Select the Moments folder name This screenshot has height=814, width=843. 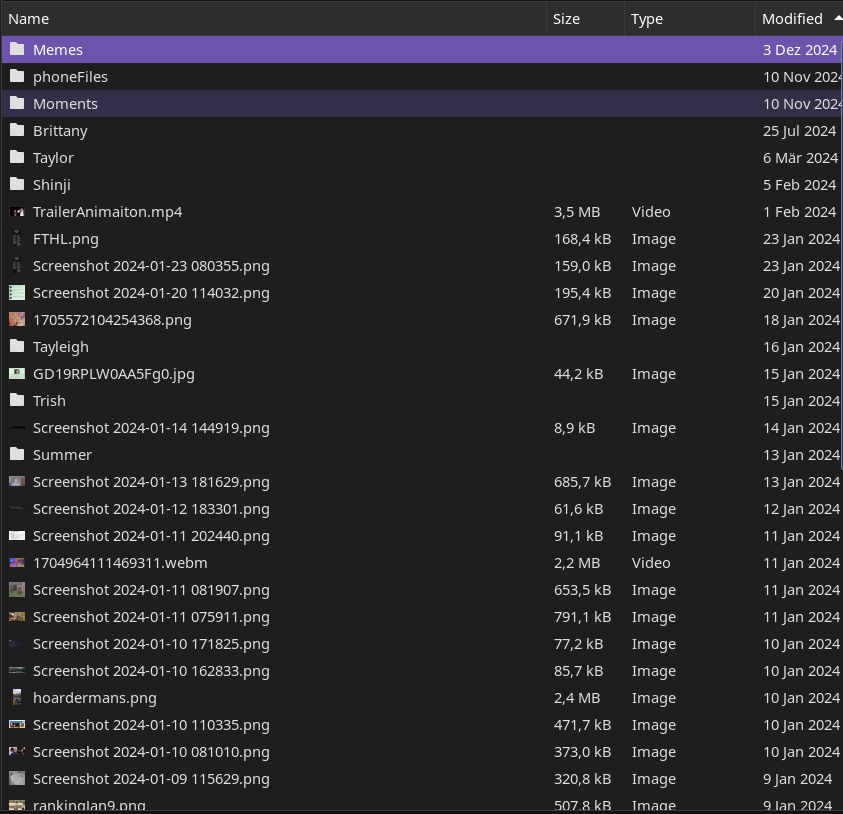[65, 104]
